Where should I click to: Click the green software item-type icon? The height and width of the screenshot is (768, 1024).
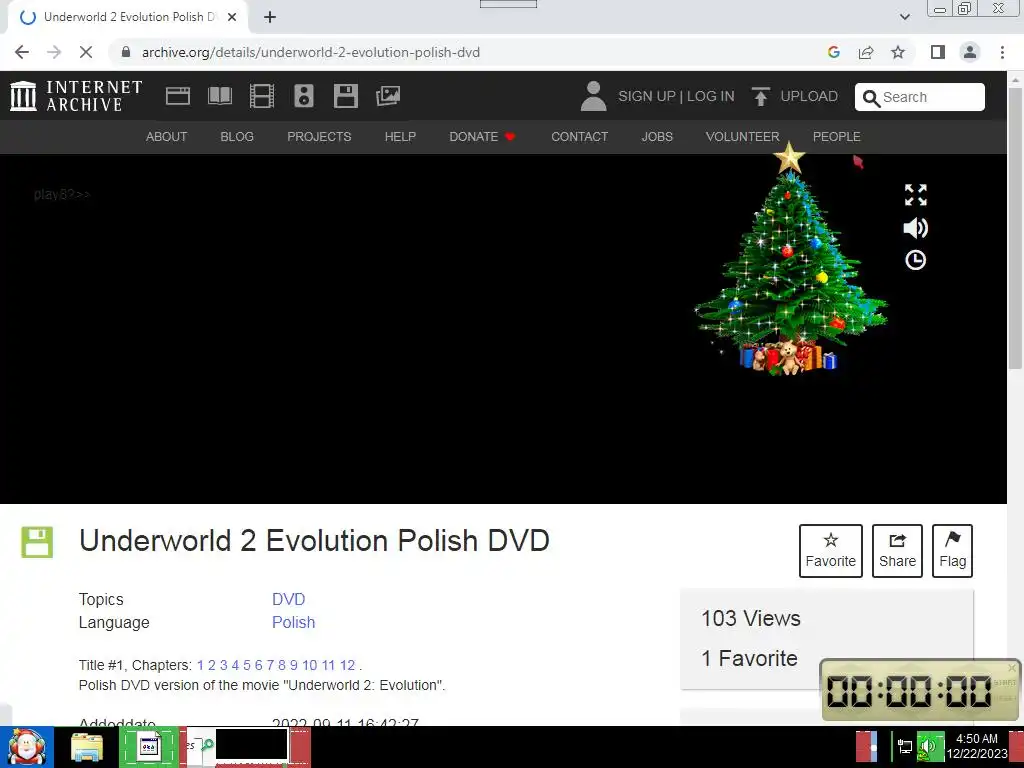(x=37, y=542)
